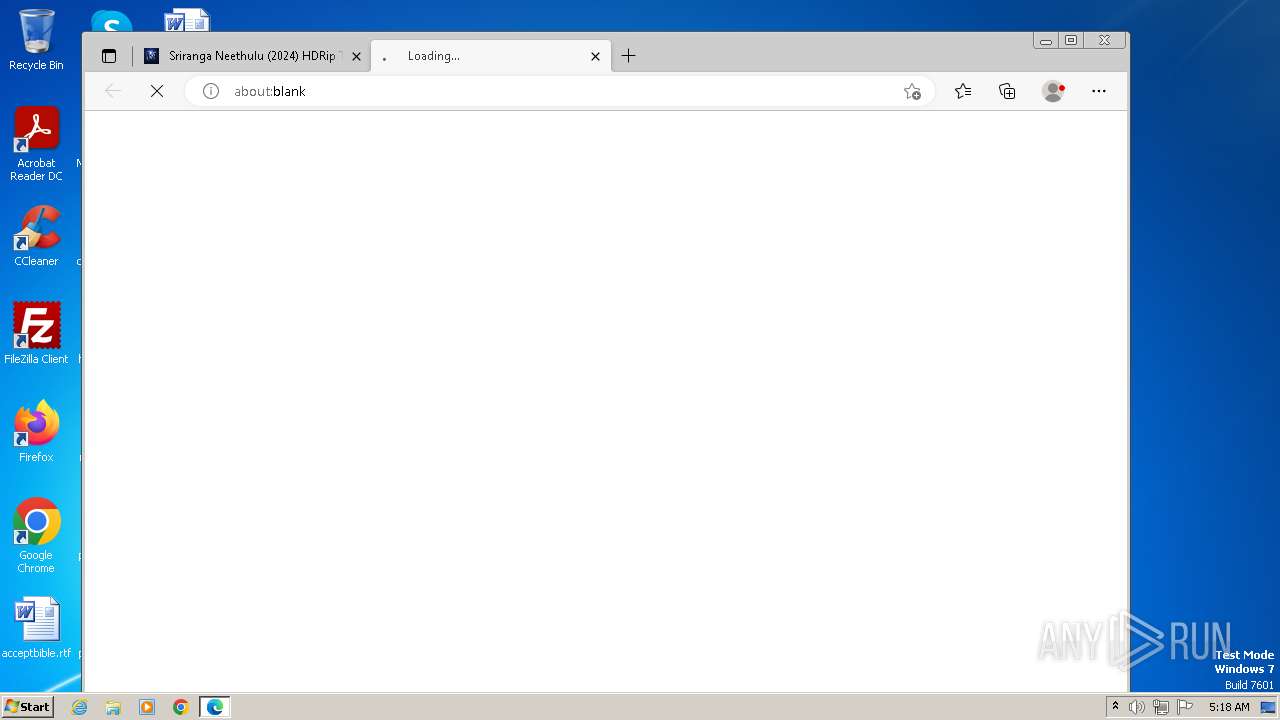Open the Skype desktop icon
Image resolution: width=1280 pixels, height=720 pixels.
point(111,22)
